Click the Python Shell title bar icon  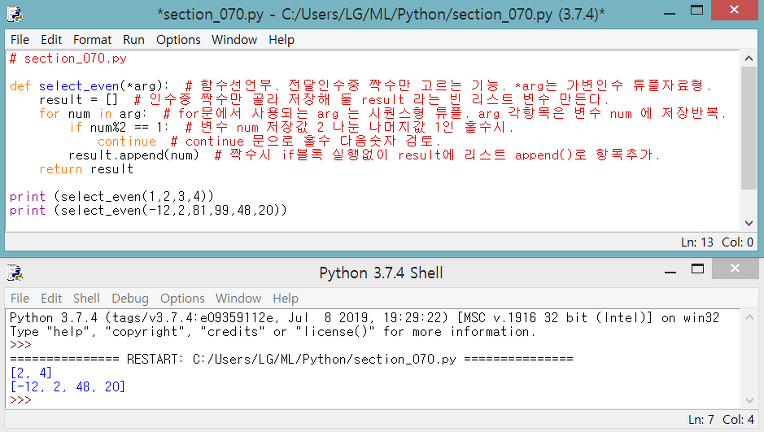(15, 273)
